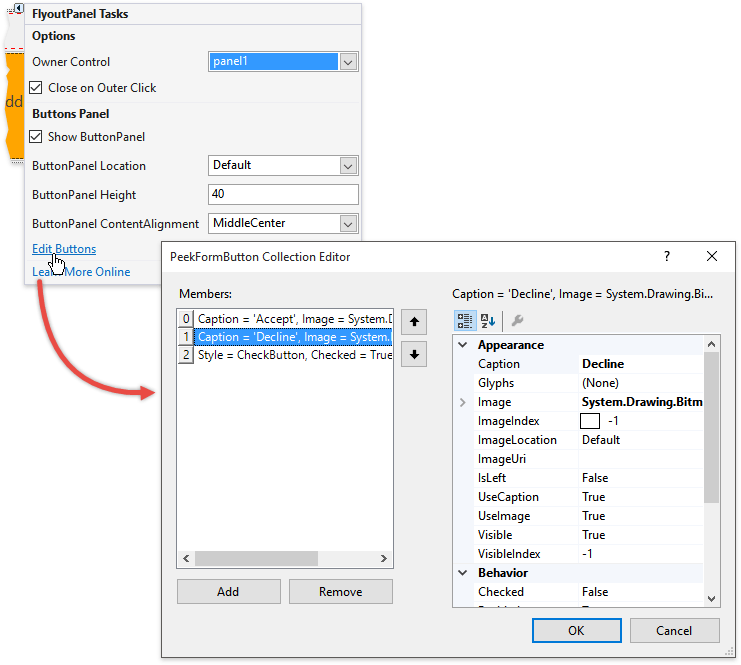Close the PeekFormButton Collection Editor
This screenshot has height=665, width=741.
[712, 256]
